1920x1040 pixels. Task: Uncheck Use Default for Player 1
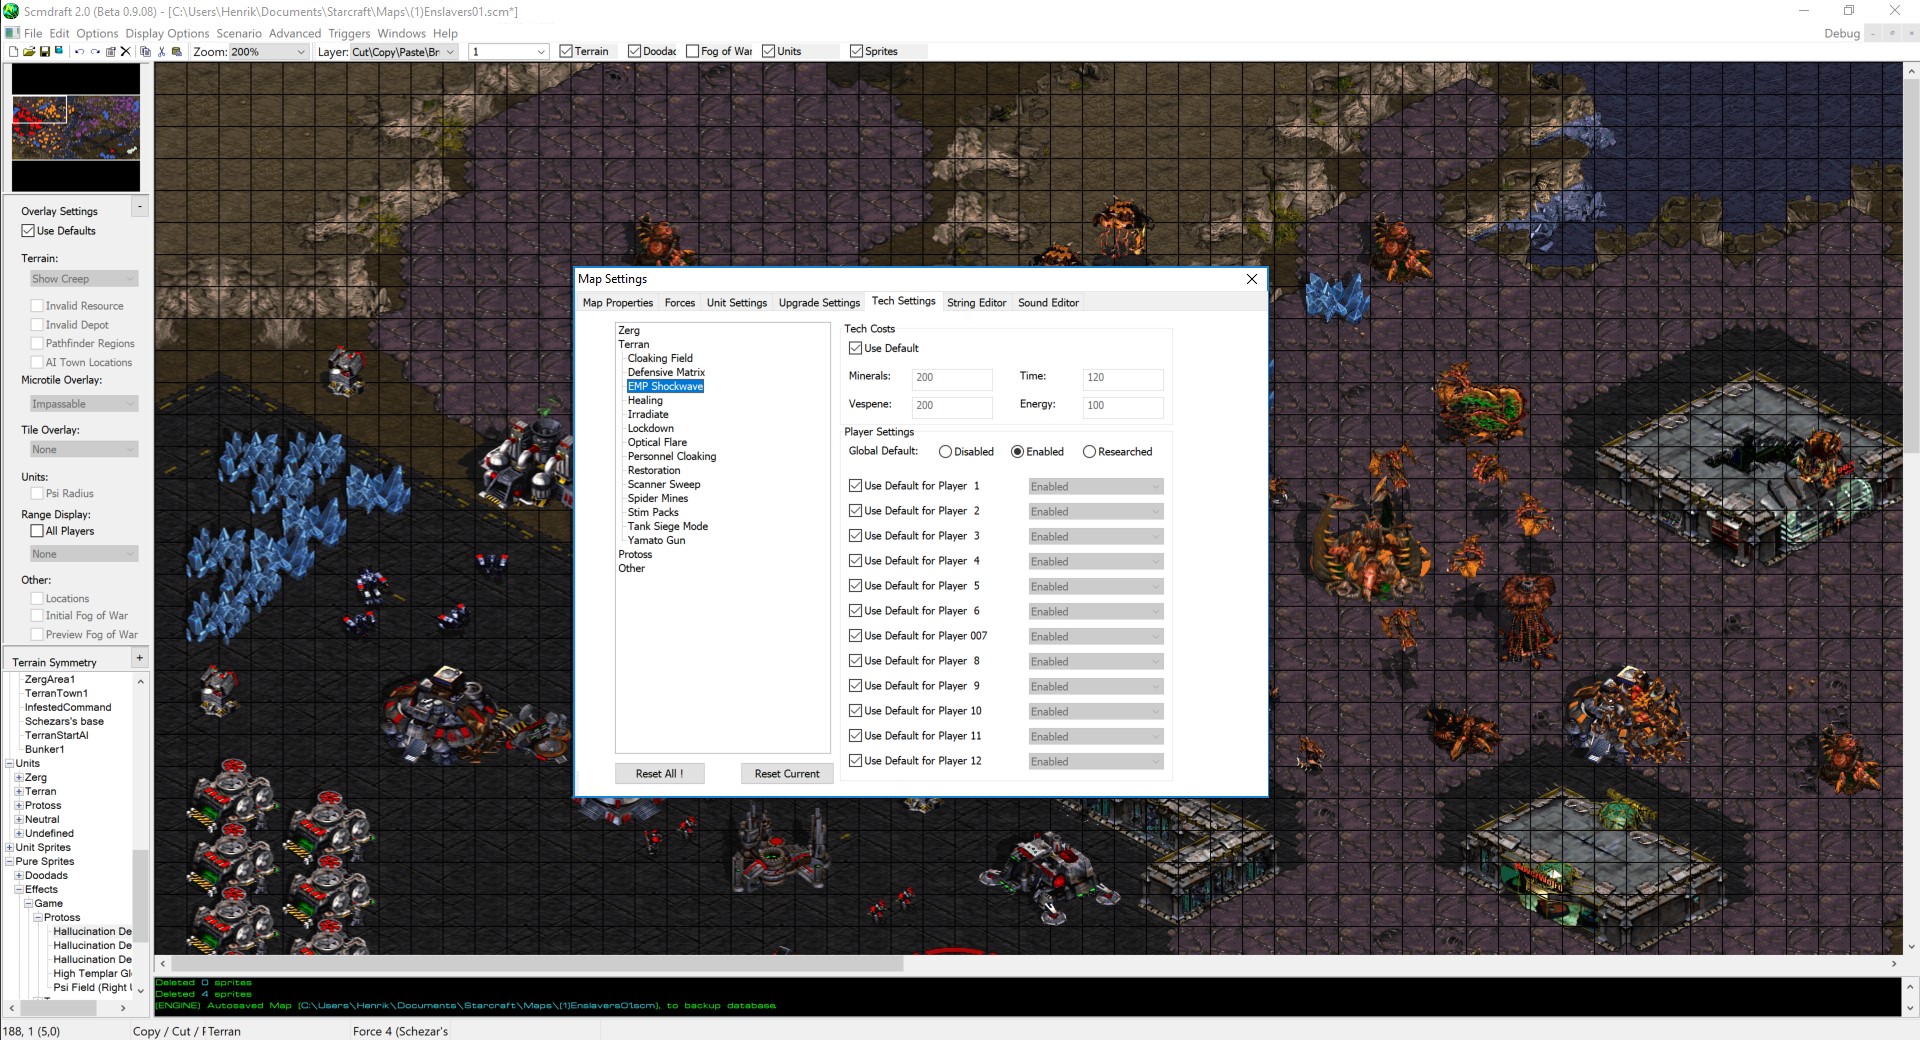click(x=855, y=486)
